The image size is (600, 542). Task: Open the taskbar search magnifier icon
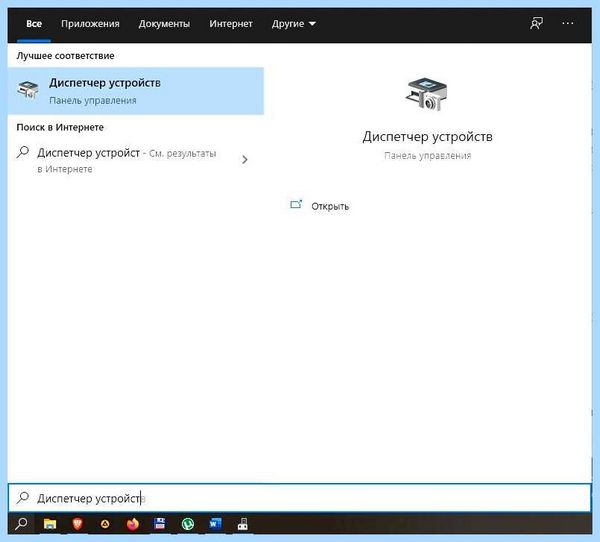point(21,523)
